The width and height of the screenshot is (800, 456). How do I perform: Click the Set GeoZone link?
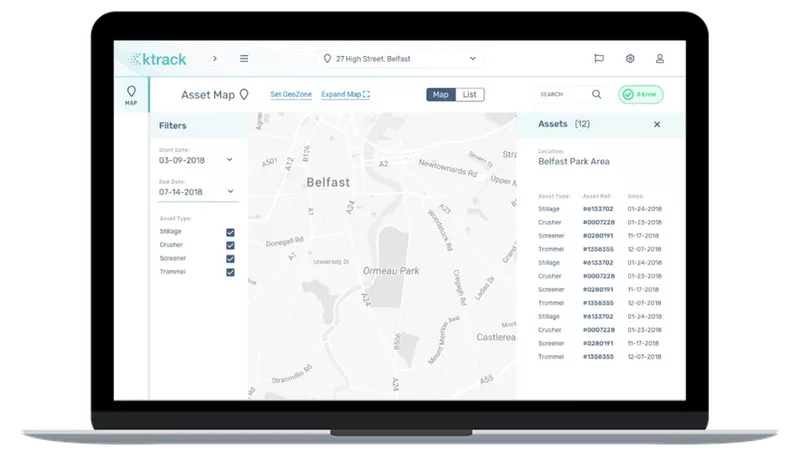click(x=291, y=95)
